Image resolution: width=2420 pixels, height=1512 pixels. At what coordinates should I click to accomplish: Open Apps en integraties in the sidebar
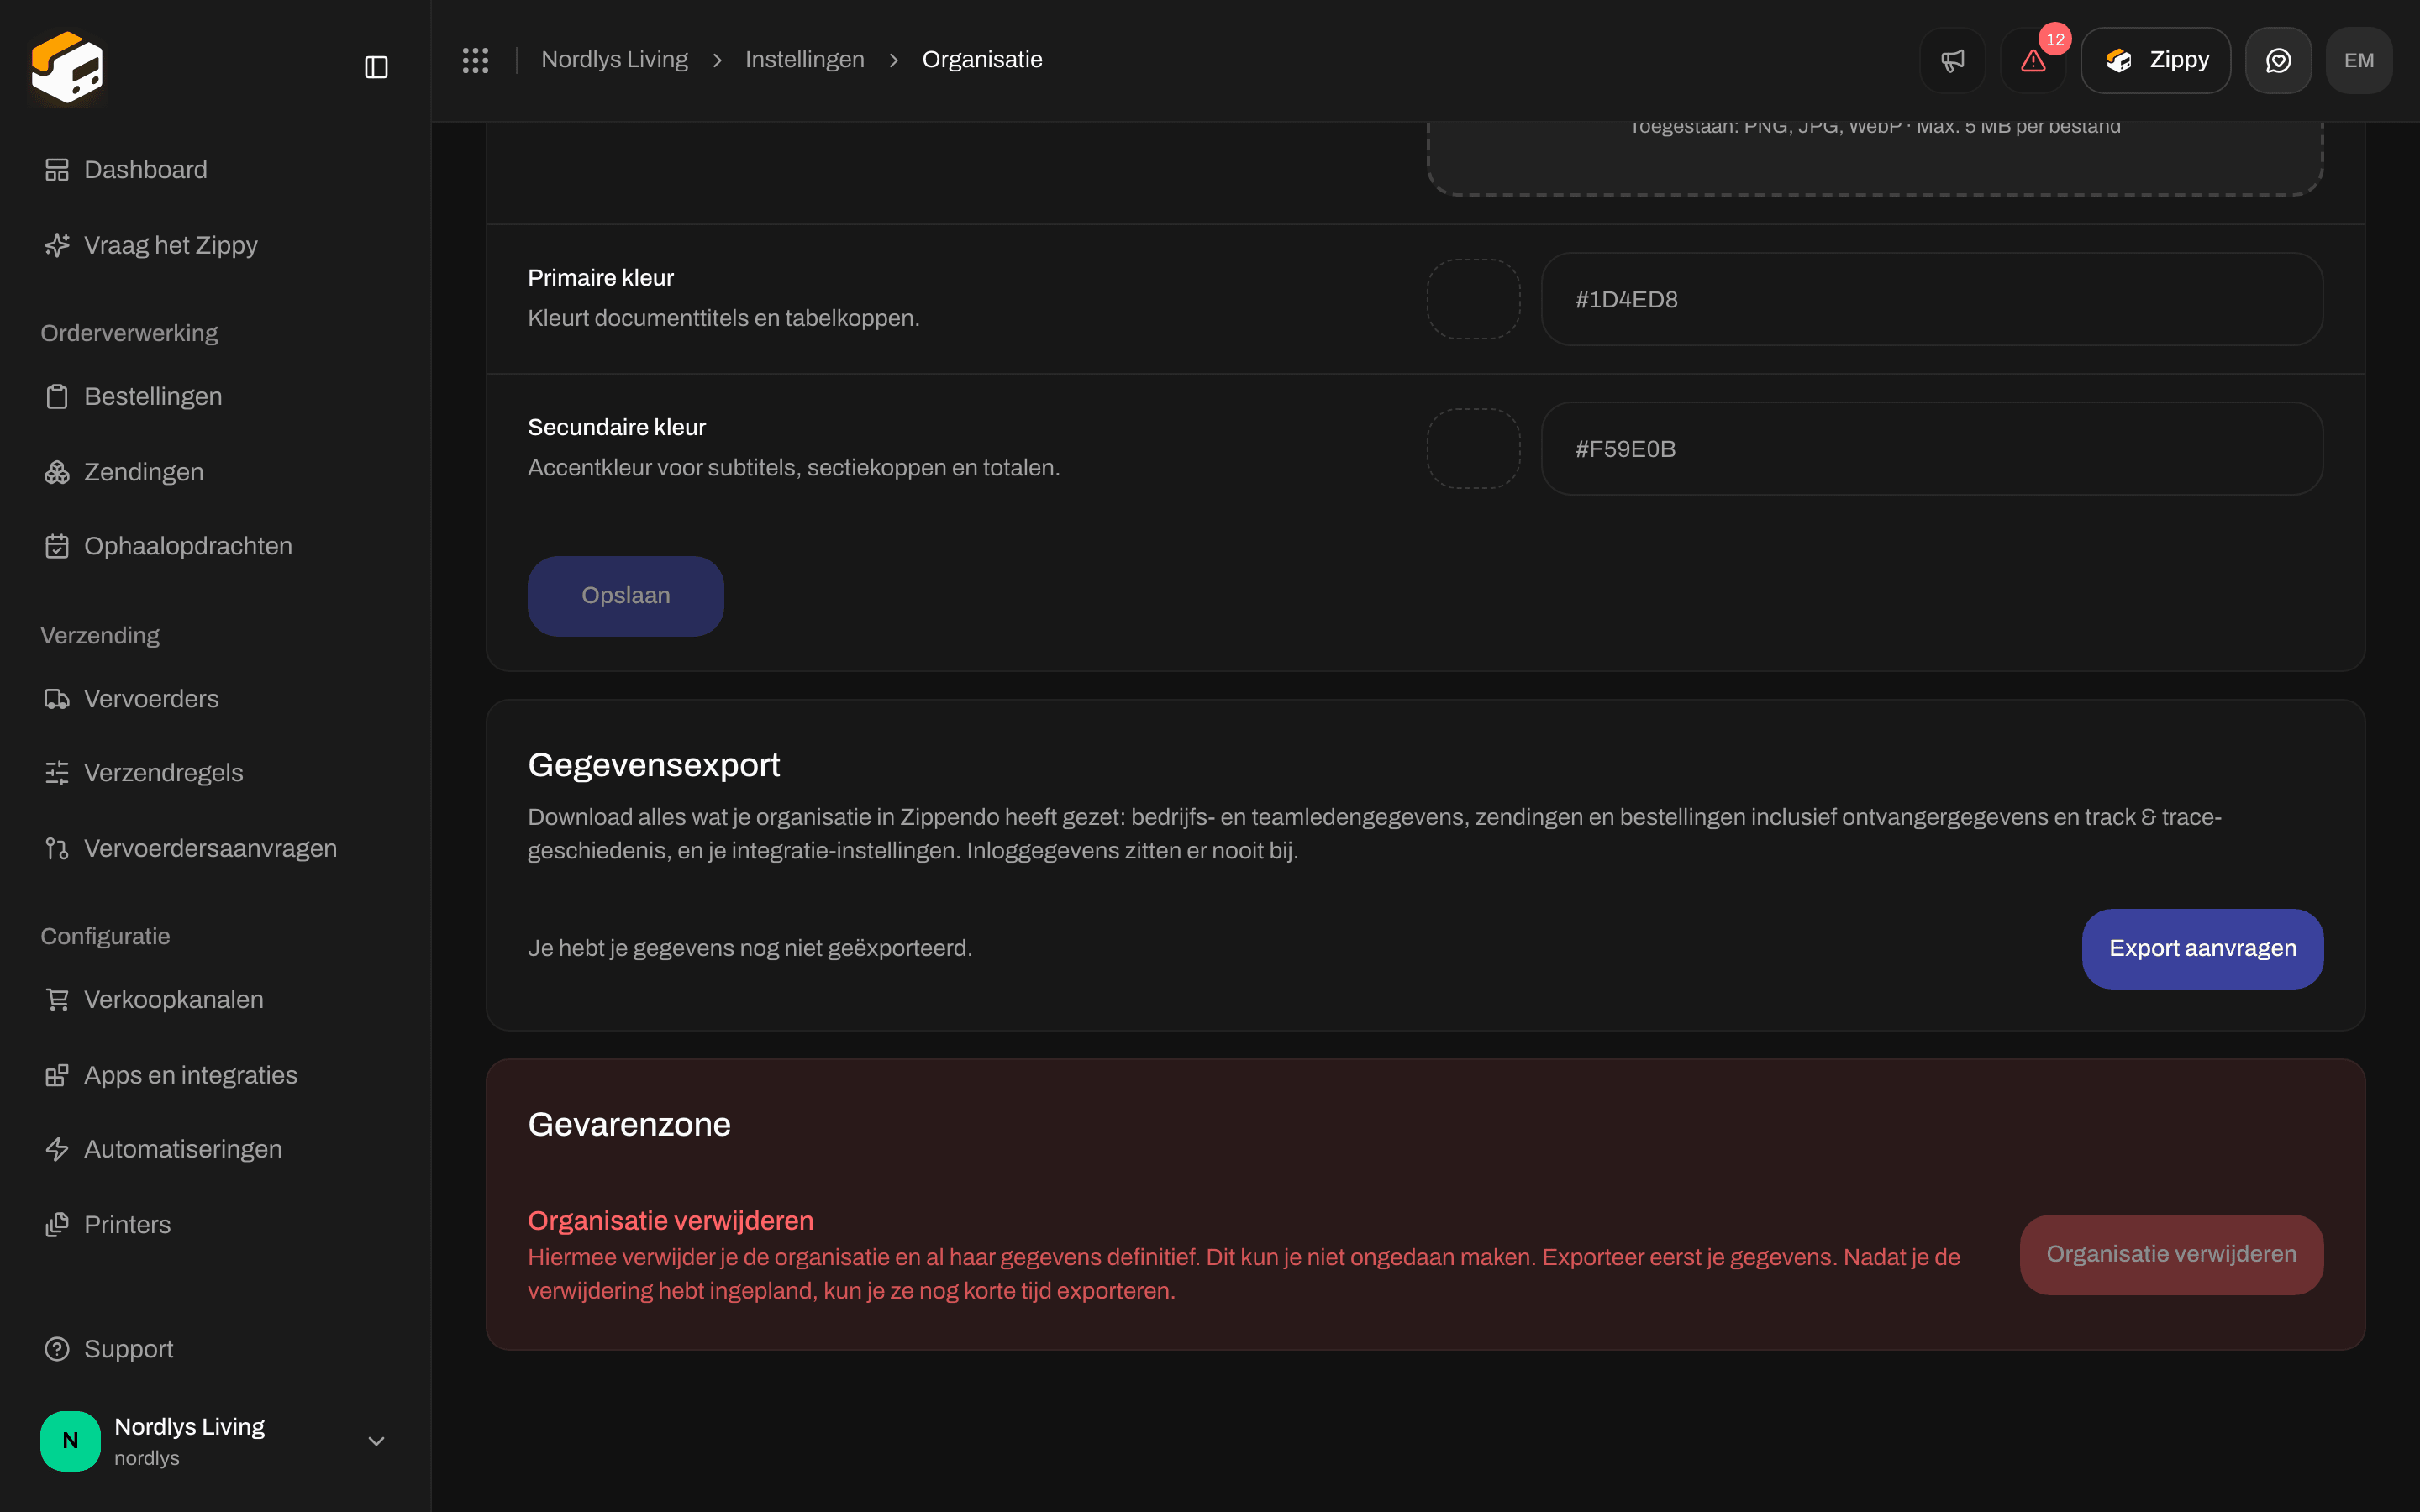[x=215, y=1075]
